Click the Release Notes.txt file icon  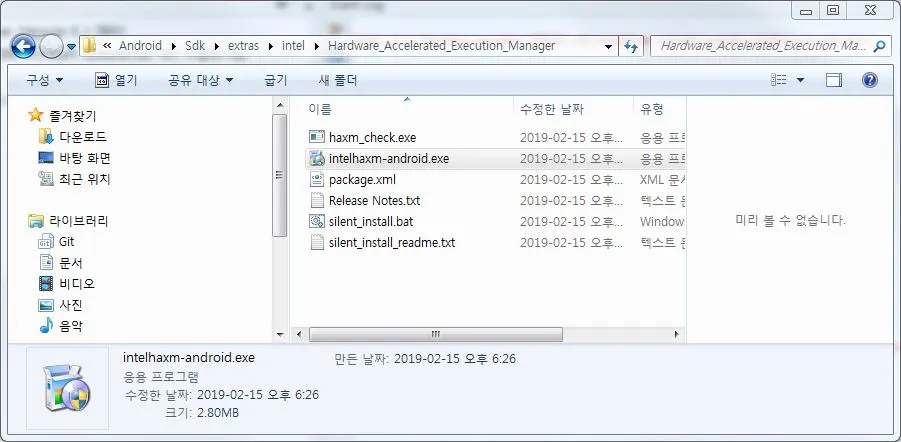(x=317, y=201)
